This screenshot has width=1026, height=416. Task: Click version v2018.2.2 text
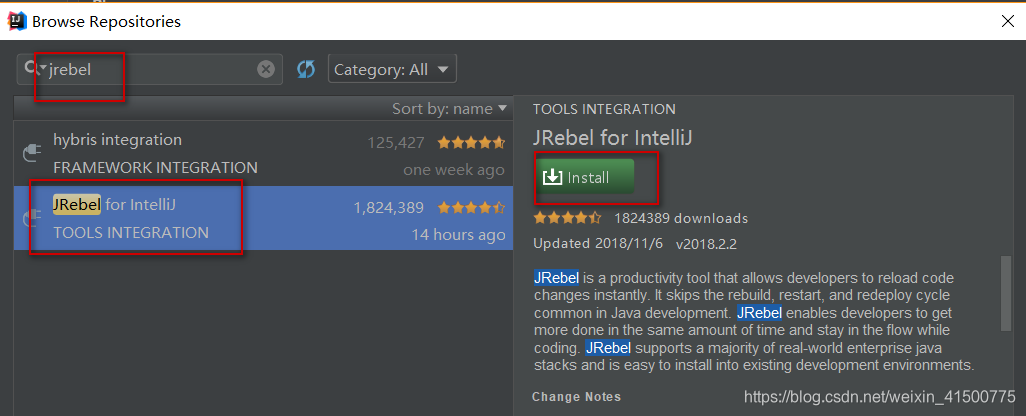point(707,244)
